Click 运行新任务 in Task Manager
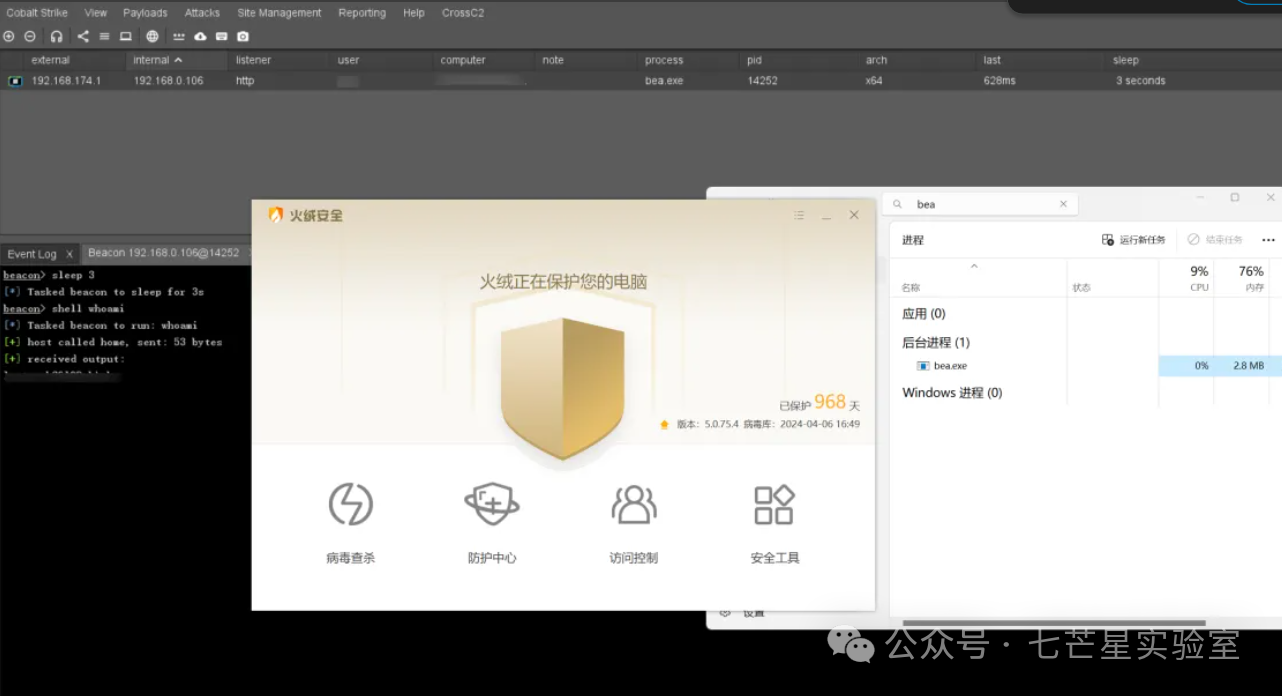The height and width of the screenshot is (696, 1282). click(1133, 240)
